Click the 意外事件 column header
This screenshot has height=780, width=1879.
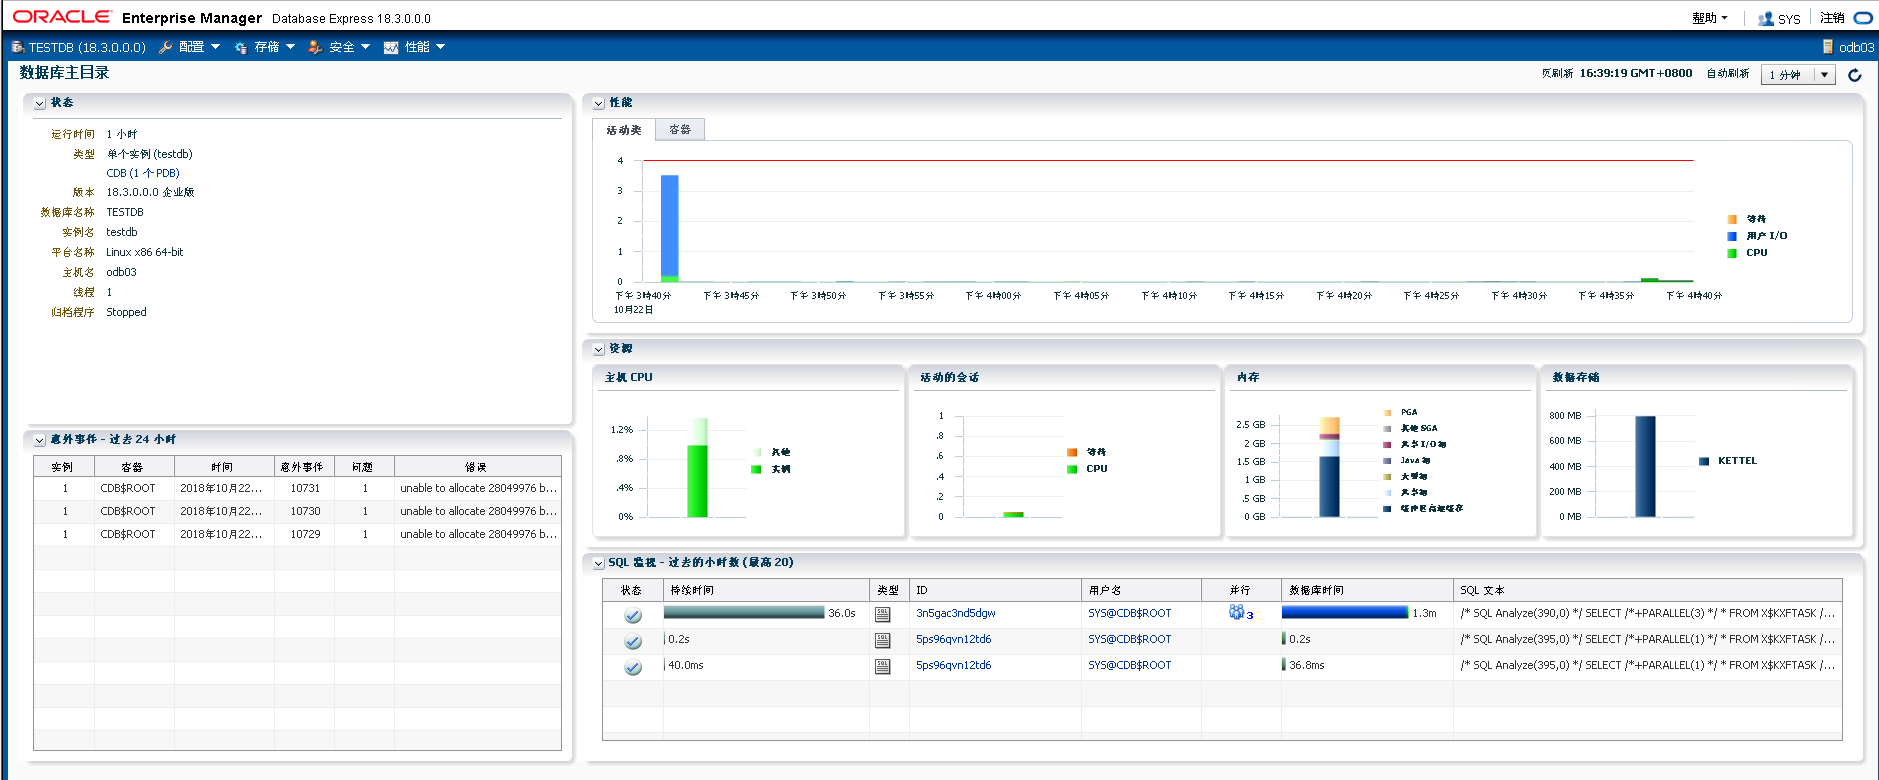coord(302,467)
